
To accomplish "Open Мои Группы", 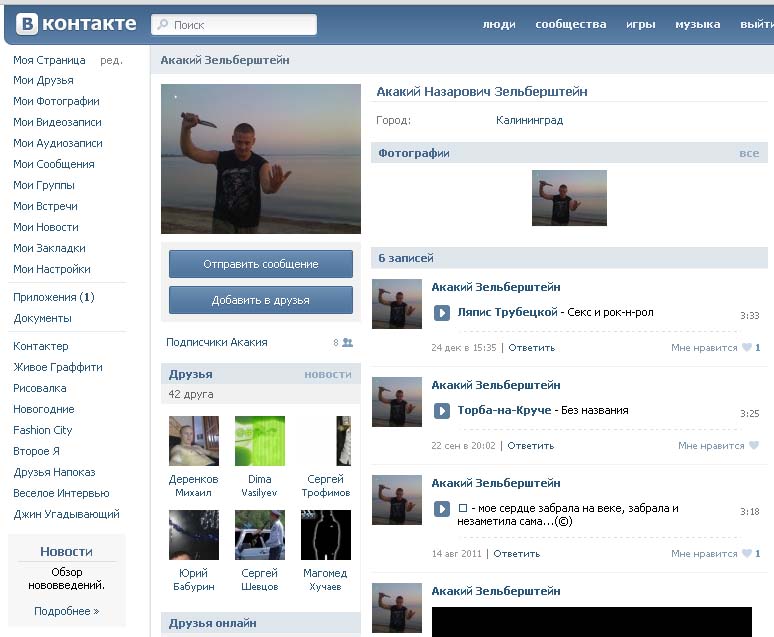I will point(44,185).
